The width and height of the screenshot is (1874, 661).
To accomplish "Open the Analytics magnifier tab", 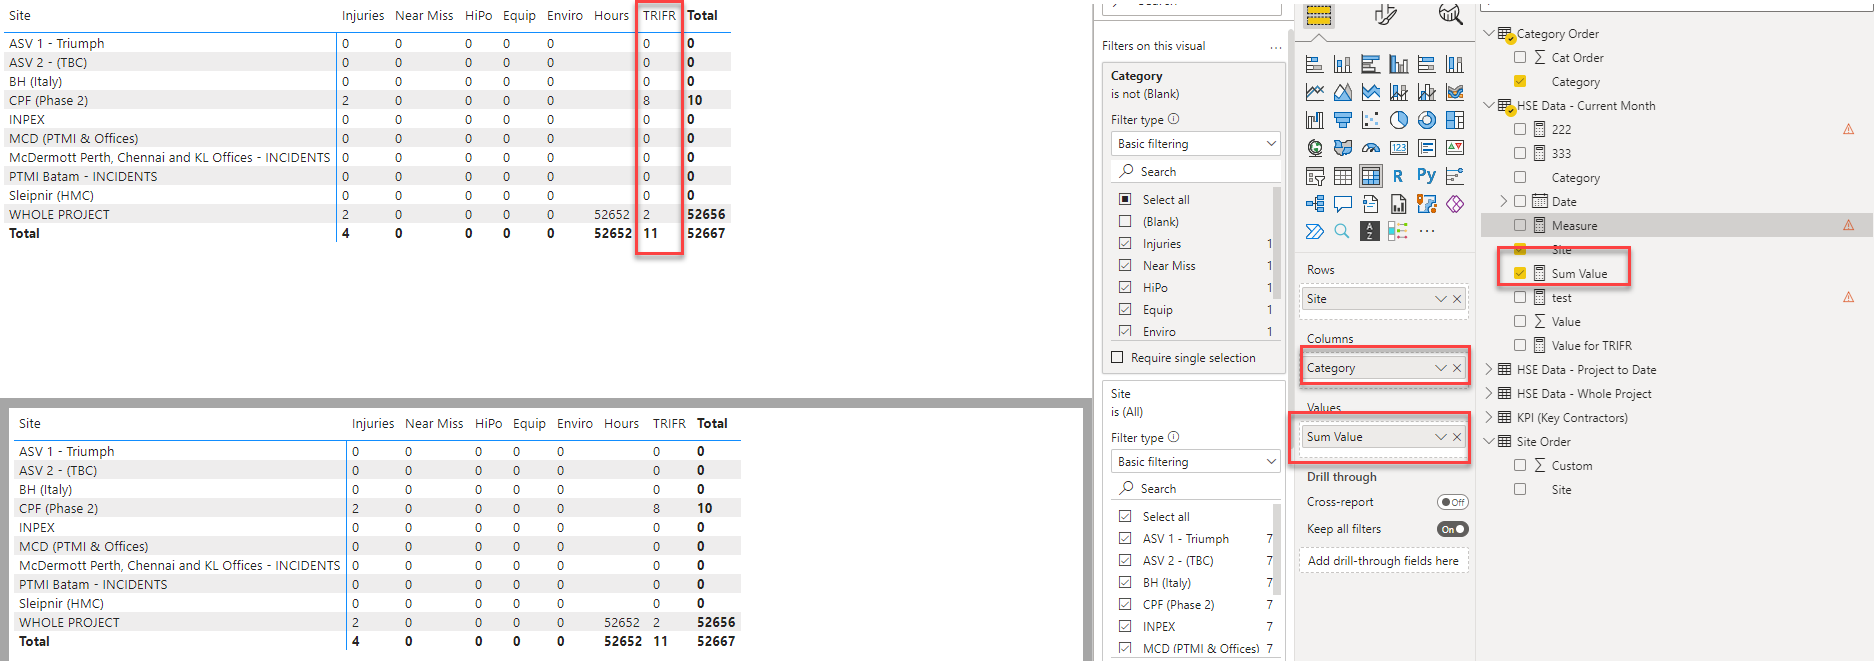I will 1451,14.
